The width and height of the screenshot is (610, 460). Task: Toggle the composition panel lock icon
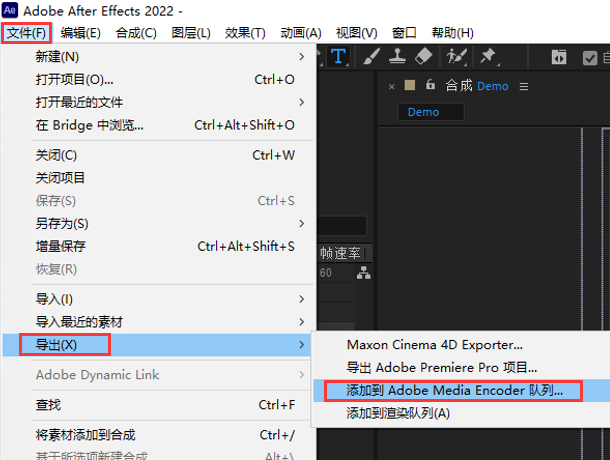point(430,84)
